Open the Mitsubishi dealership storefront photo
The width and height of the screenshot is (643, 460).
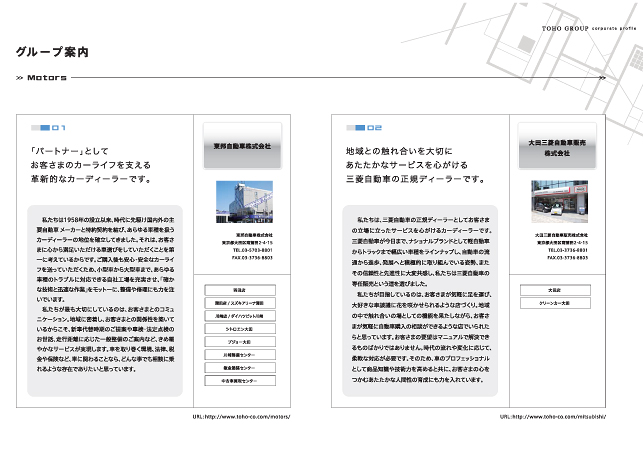[x=559, y=201]
